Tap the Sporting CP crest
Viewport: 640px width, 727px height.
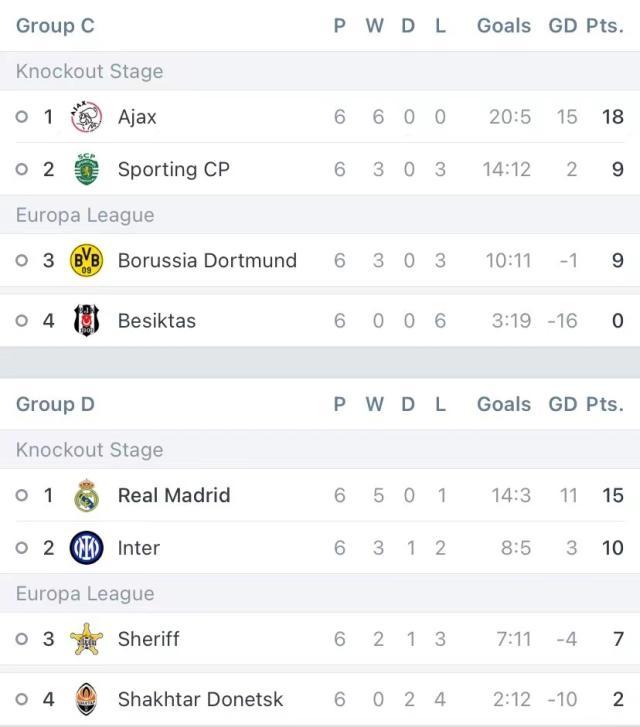click(86, 169)
